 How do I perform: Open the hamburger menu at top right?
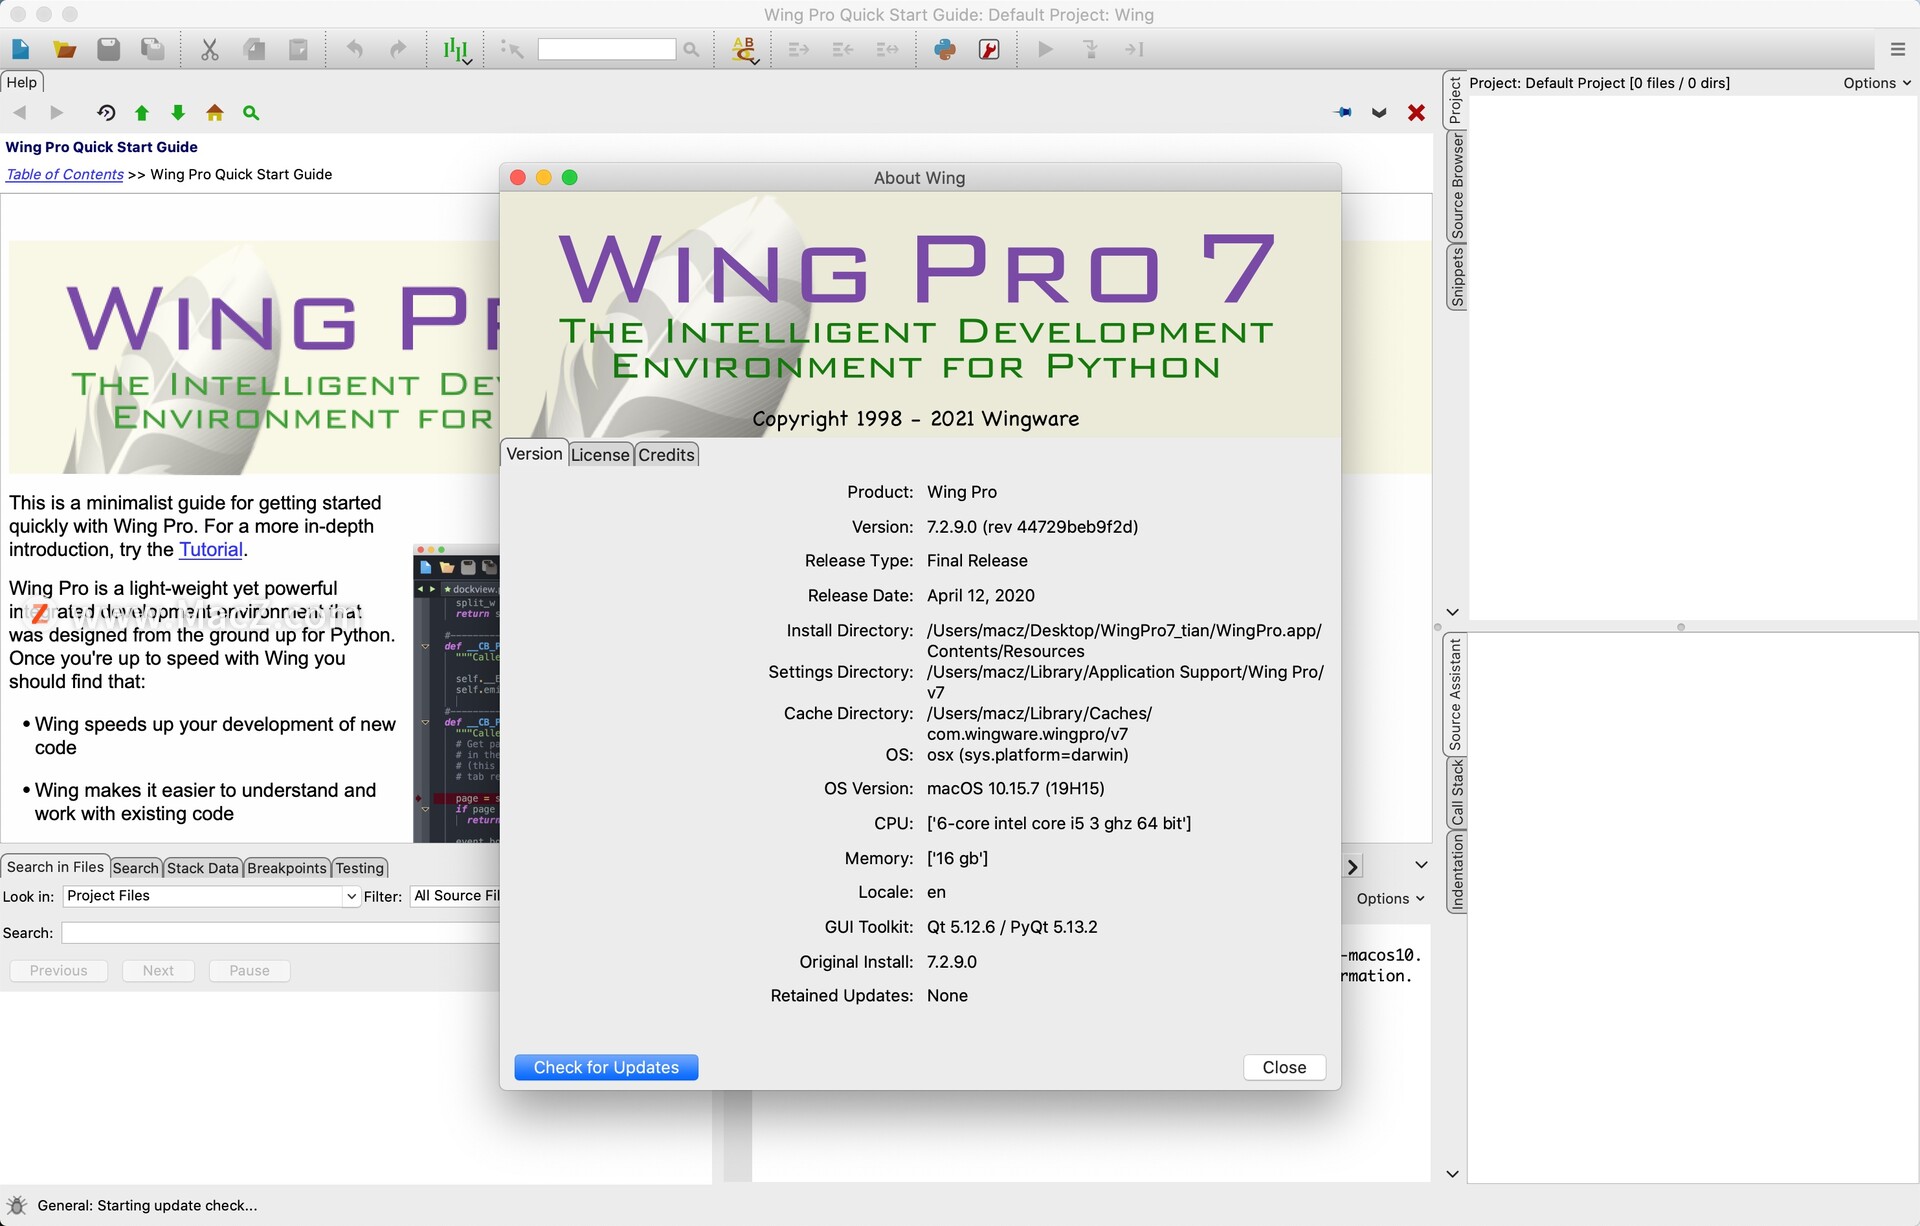coord(1897,49)
